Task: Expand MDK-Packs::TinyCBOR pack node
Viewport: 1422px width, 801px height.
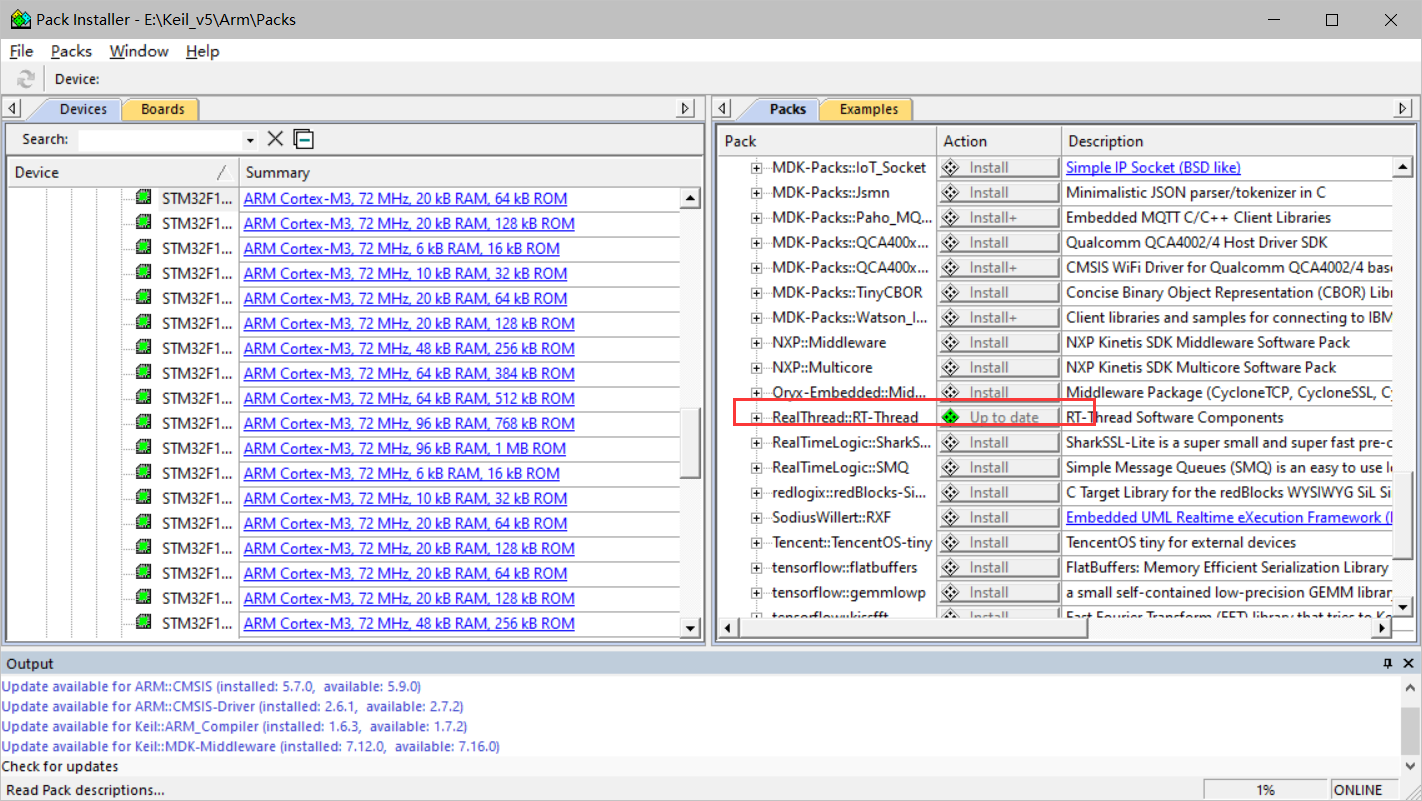Action: point(757,292)
